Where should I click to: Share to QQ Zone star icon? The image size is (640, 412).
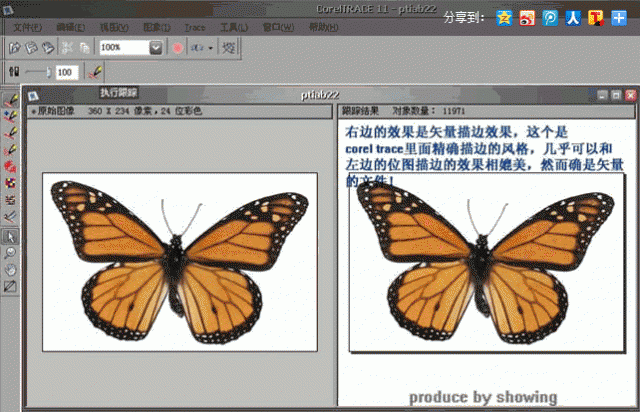pyautogui.click(x=505, y=17)
